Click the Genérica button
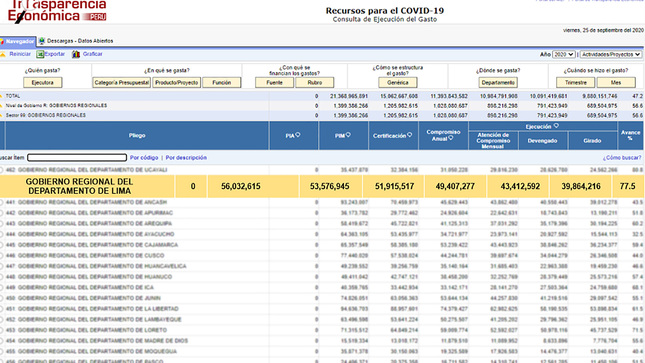 (x=398, y=83)
